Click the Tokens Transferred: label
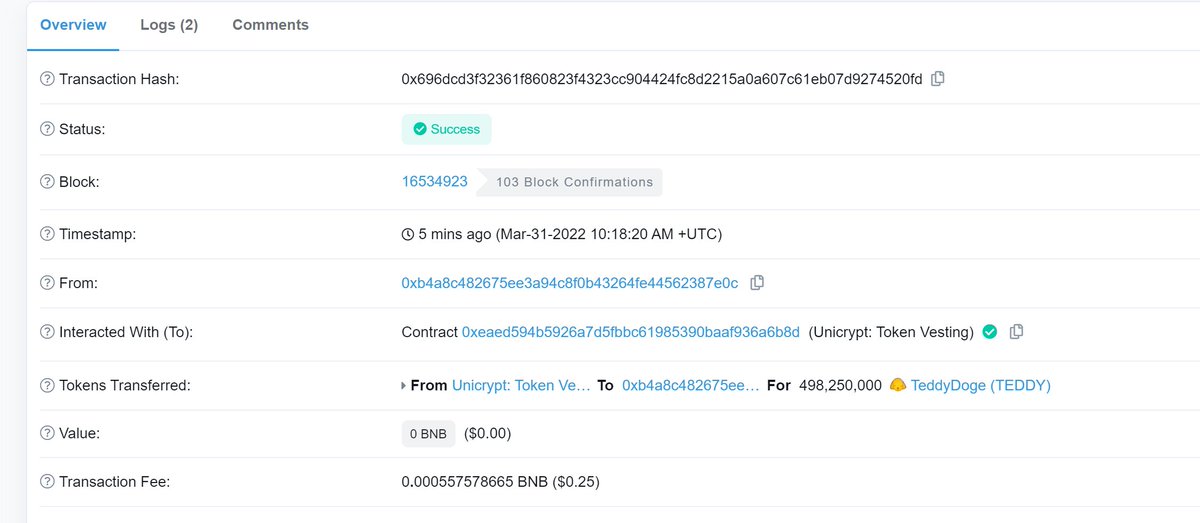1200x523 pixels. coord(125,385)
